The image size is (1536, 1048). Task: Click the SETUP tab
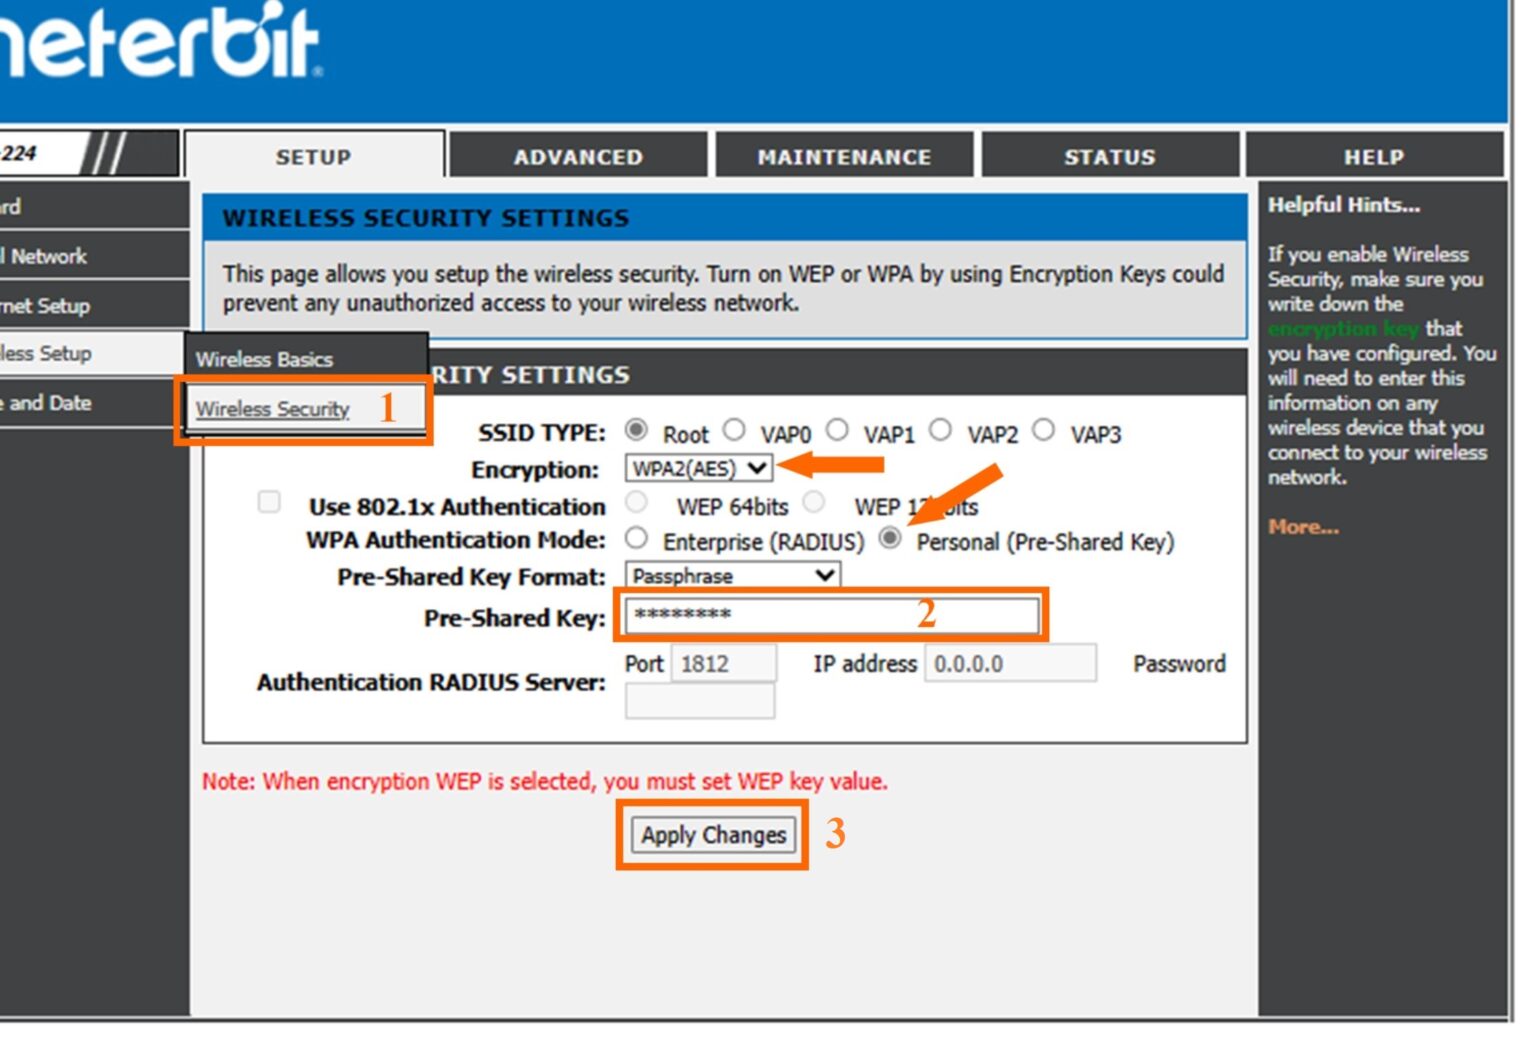tap(314, 157)
